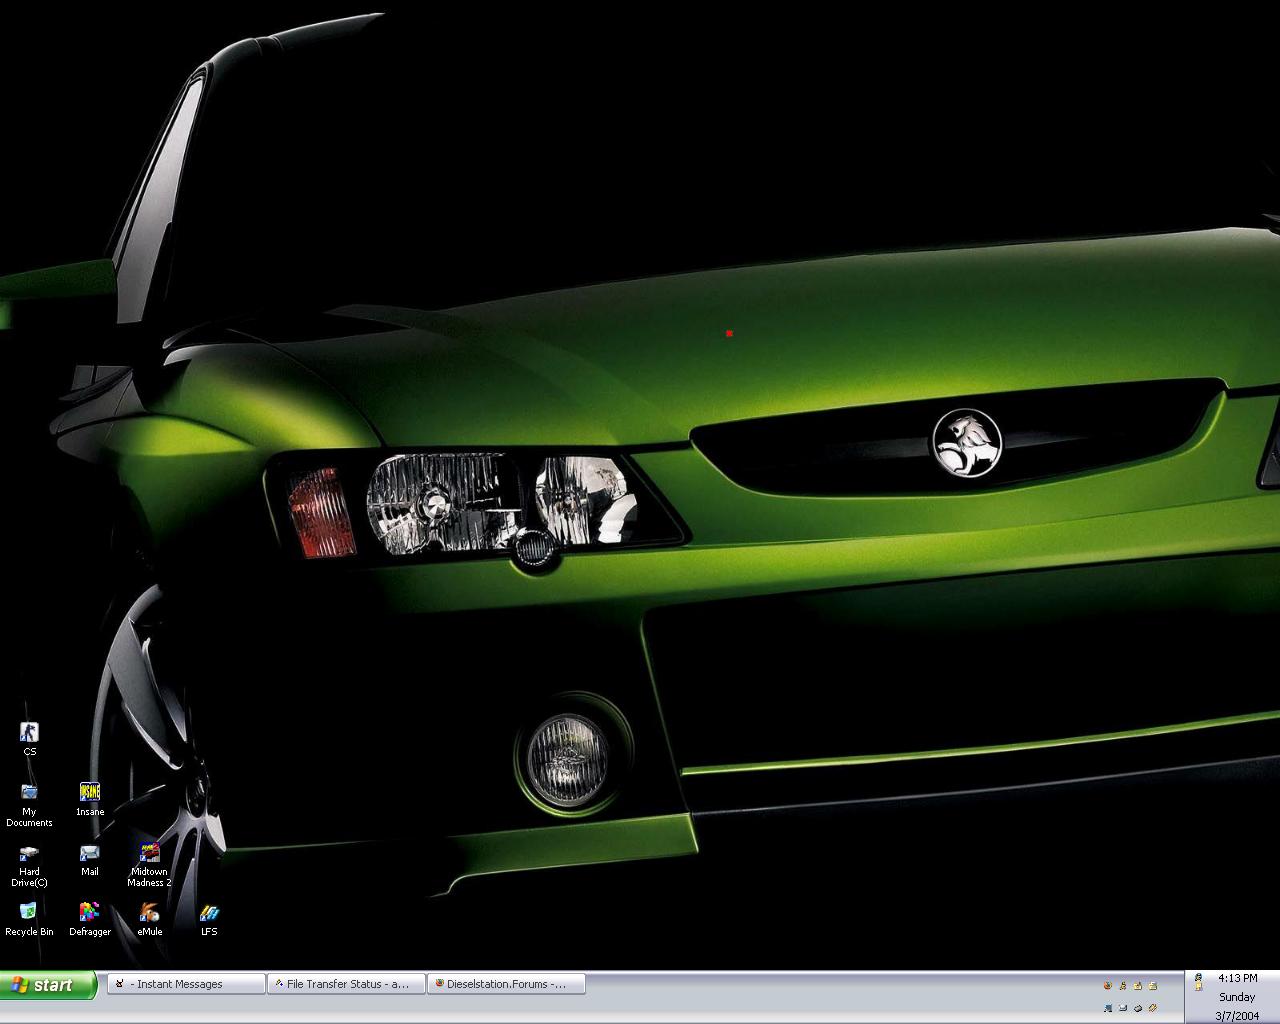This screenshot has width=1280, height=1024.
Task: Click the Start button
Action: point(48,985)
